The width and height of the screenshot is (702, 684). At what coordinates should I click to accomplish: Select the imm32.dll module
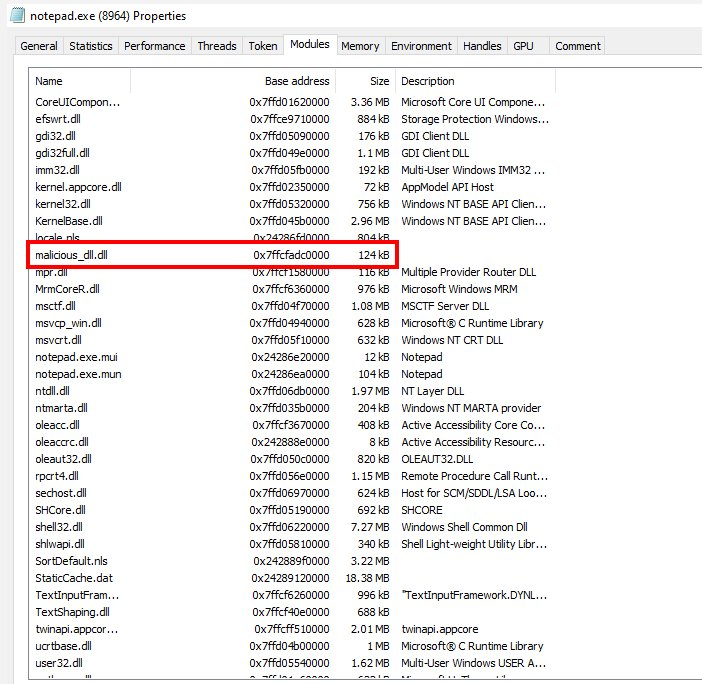pyautogui.click(x=291, y=170)
